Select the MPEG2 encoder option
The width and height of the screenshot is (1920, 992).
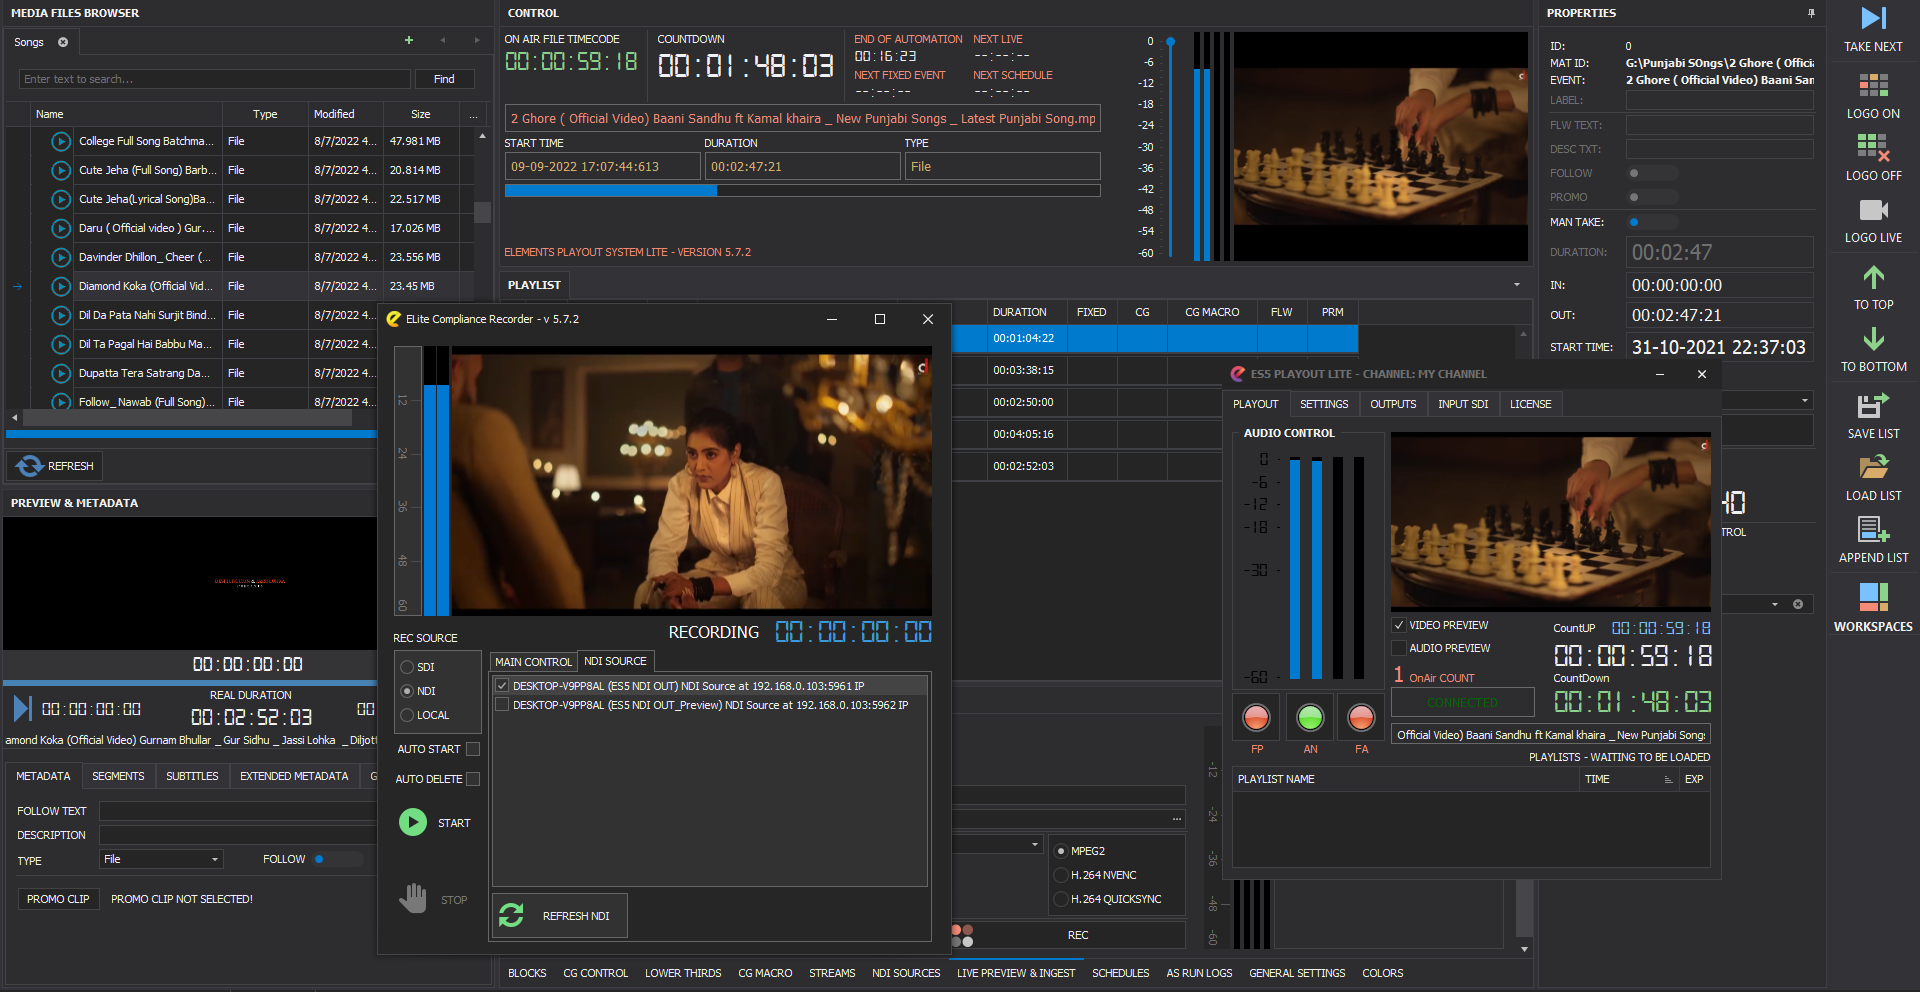1061,851
